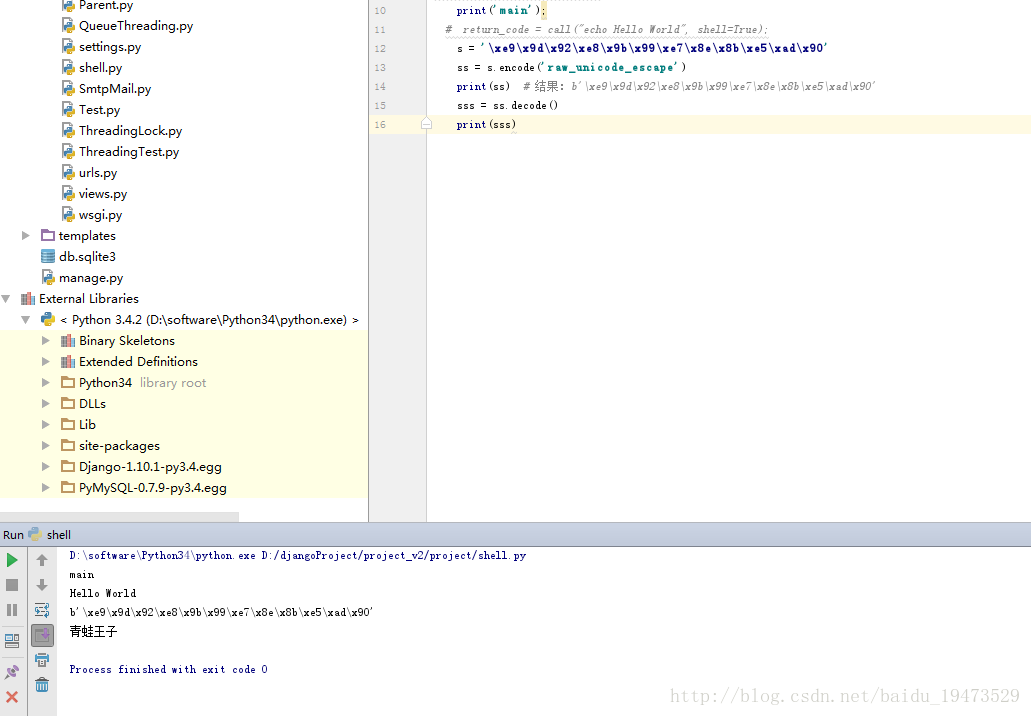Click the Python file icon beside wsgi.py
1031x716 pixels.
click(68, 214)
